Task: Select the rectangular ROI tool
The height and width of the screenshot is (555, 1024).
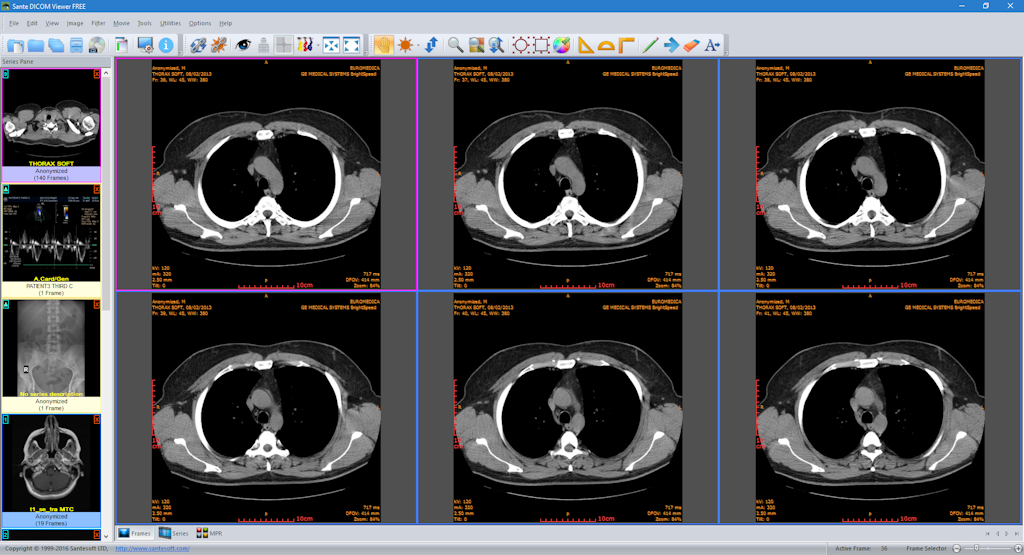Action: 541,45
